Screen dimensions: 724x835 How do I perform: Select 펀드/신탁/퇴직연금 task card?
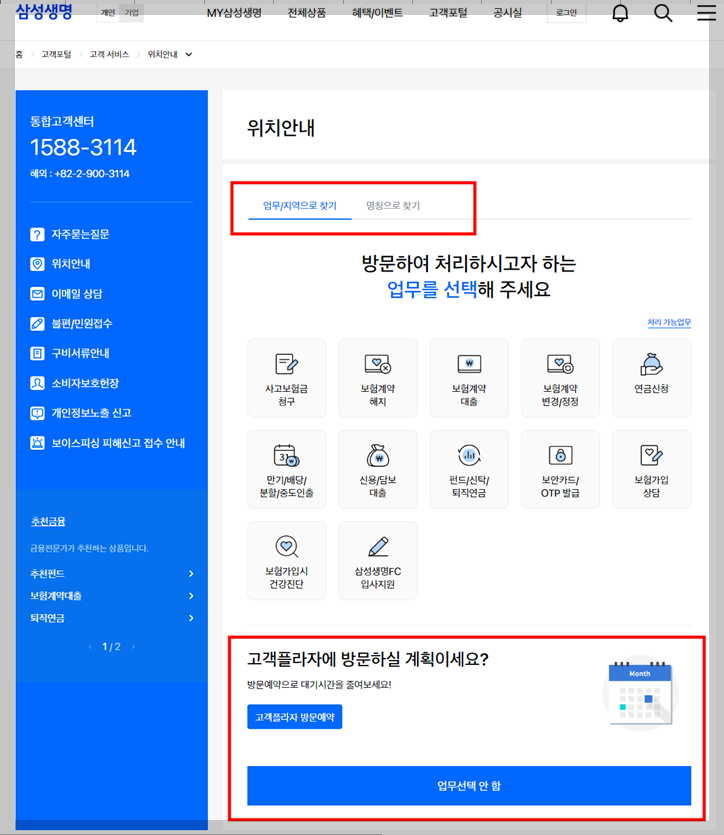click(x=469, y=470)
